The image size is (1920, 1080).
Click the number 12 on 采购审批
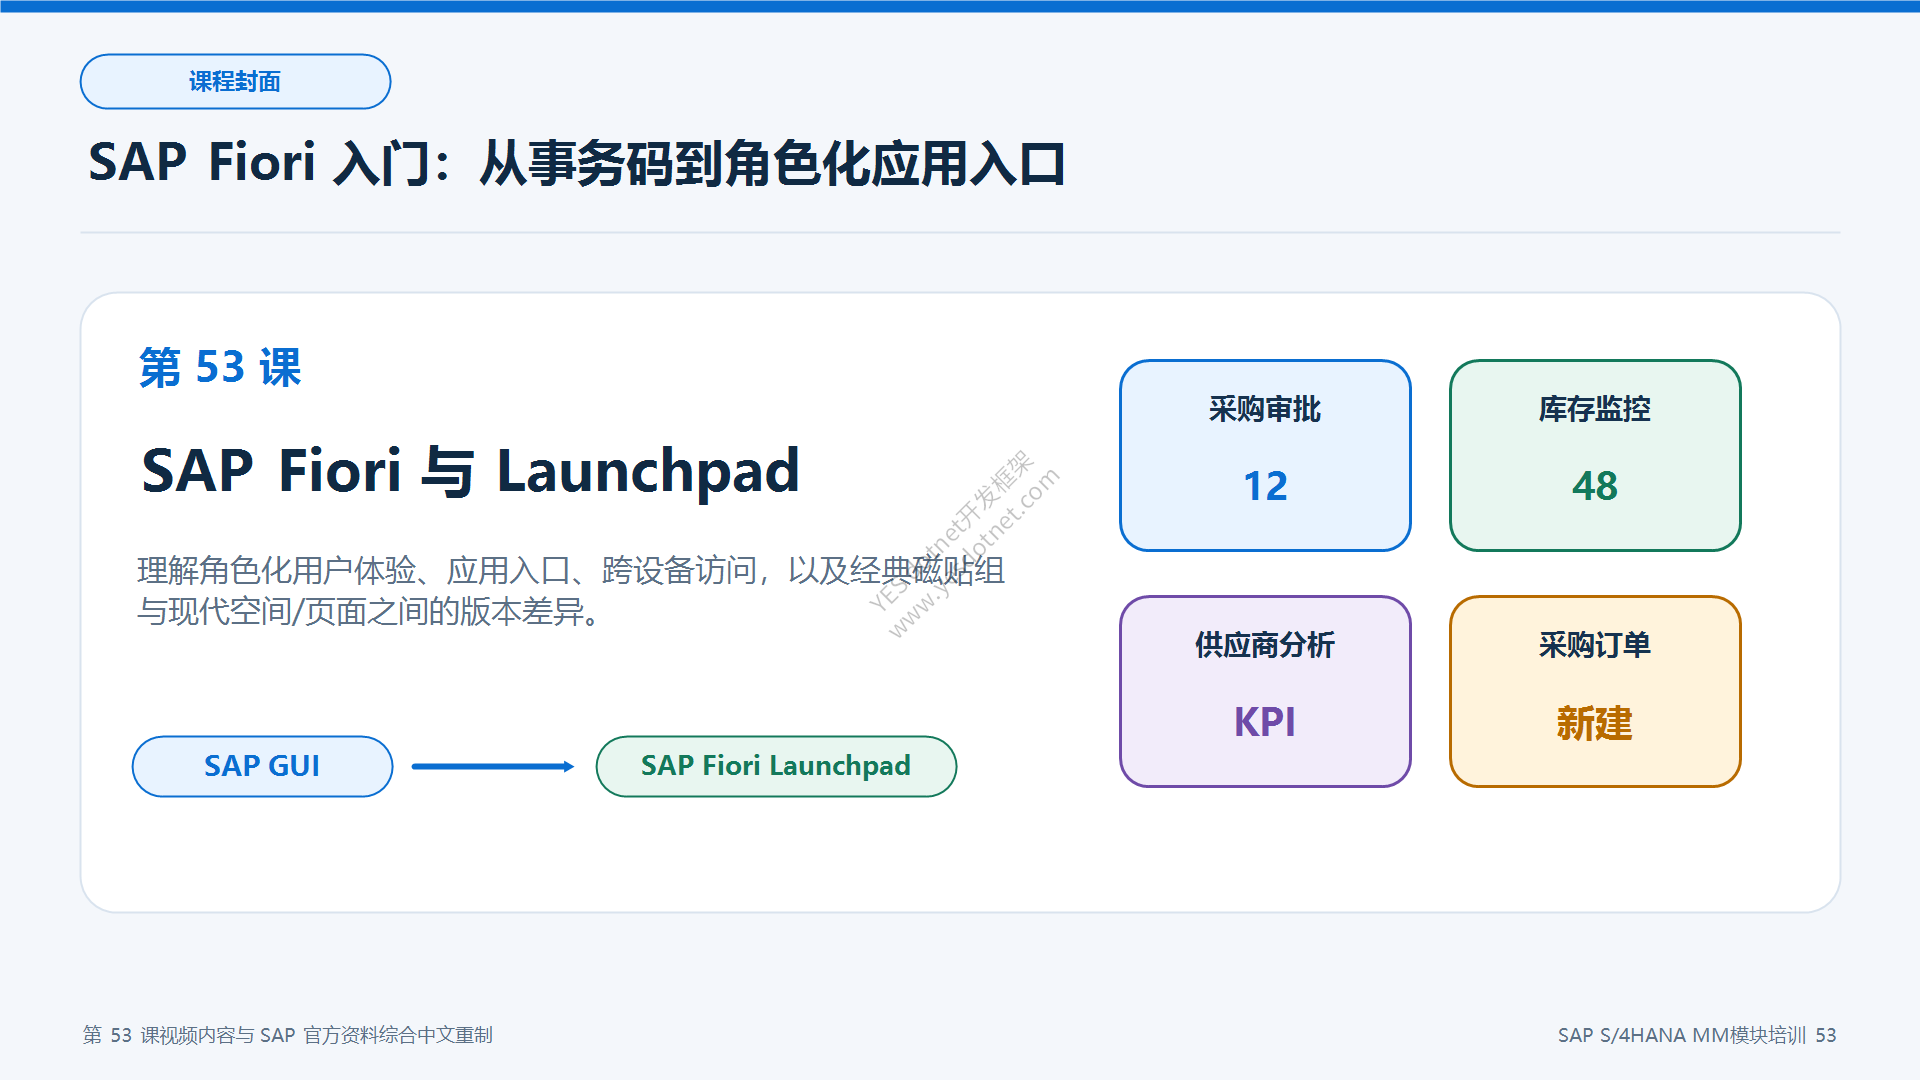(x=1265, y=486)
